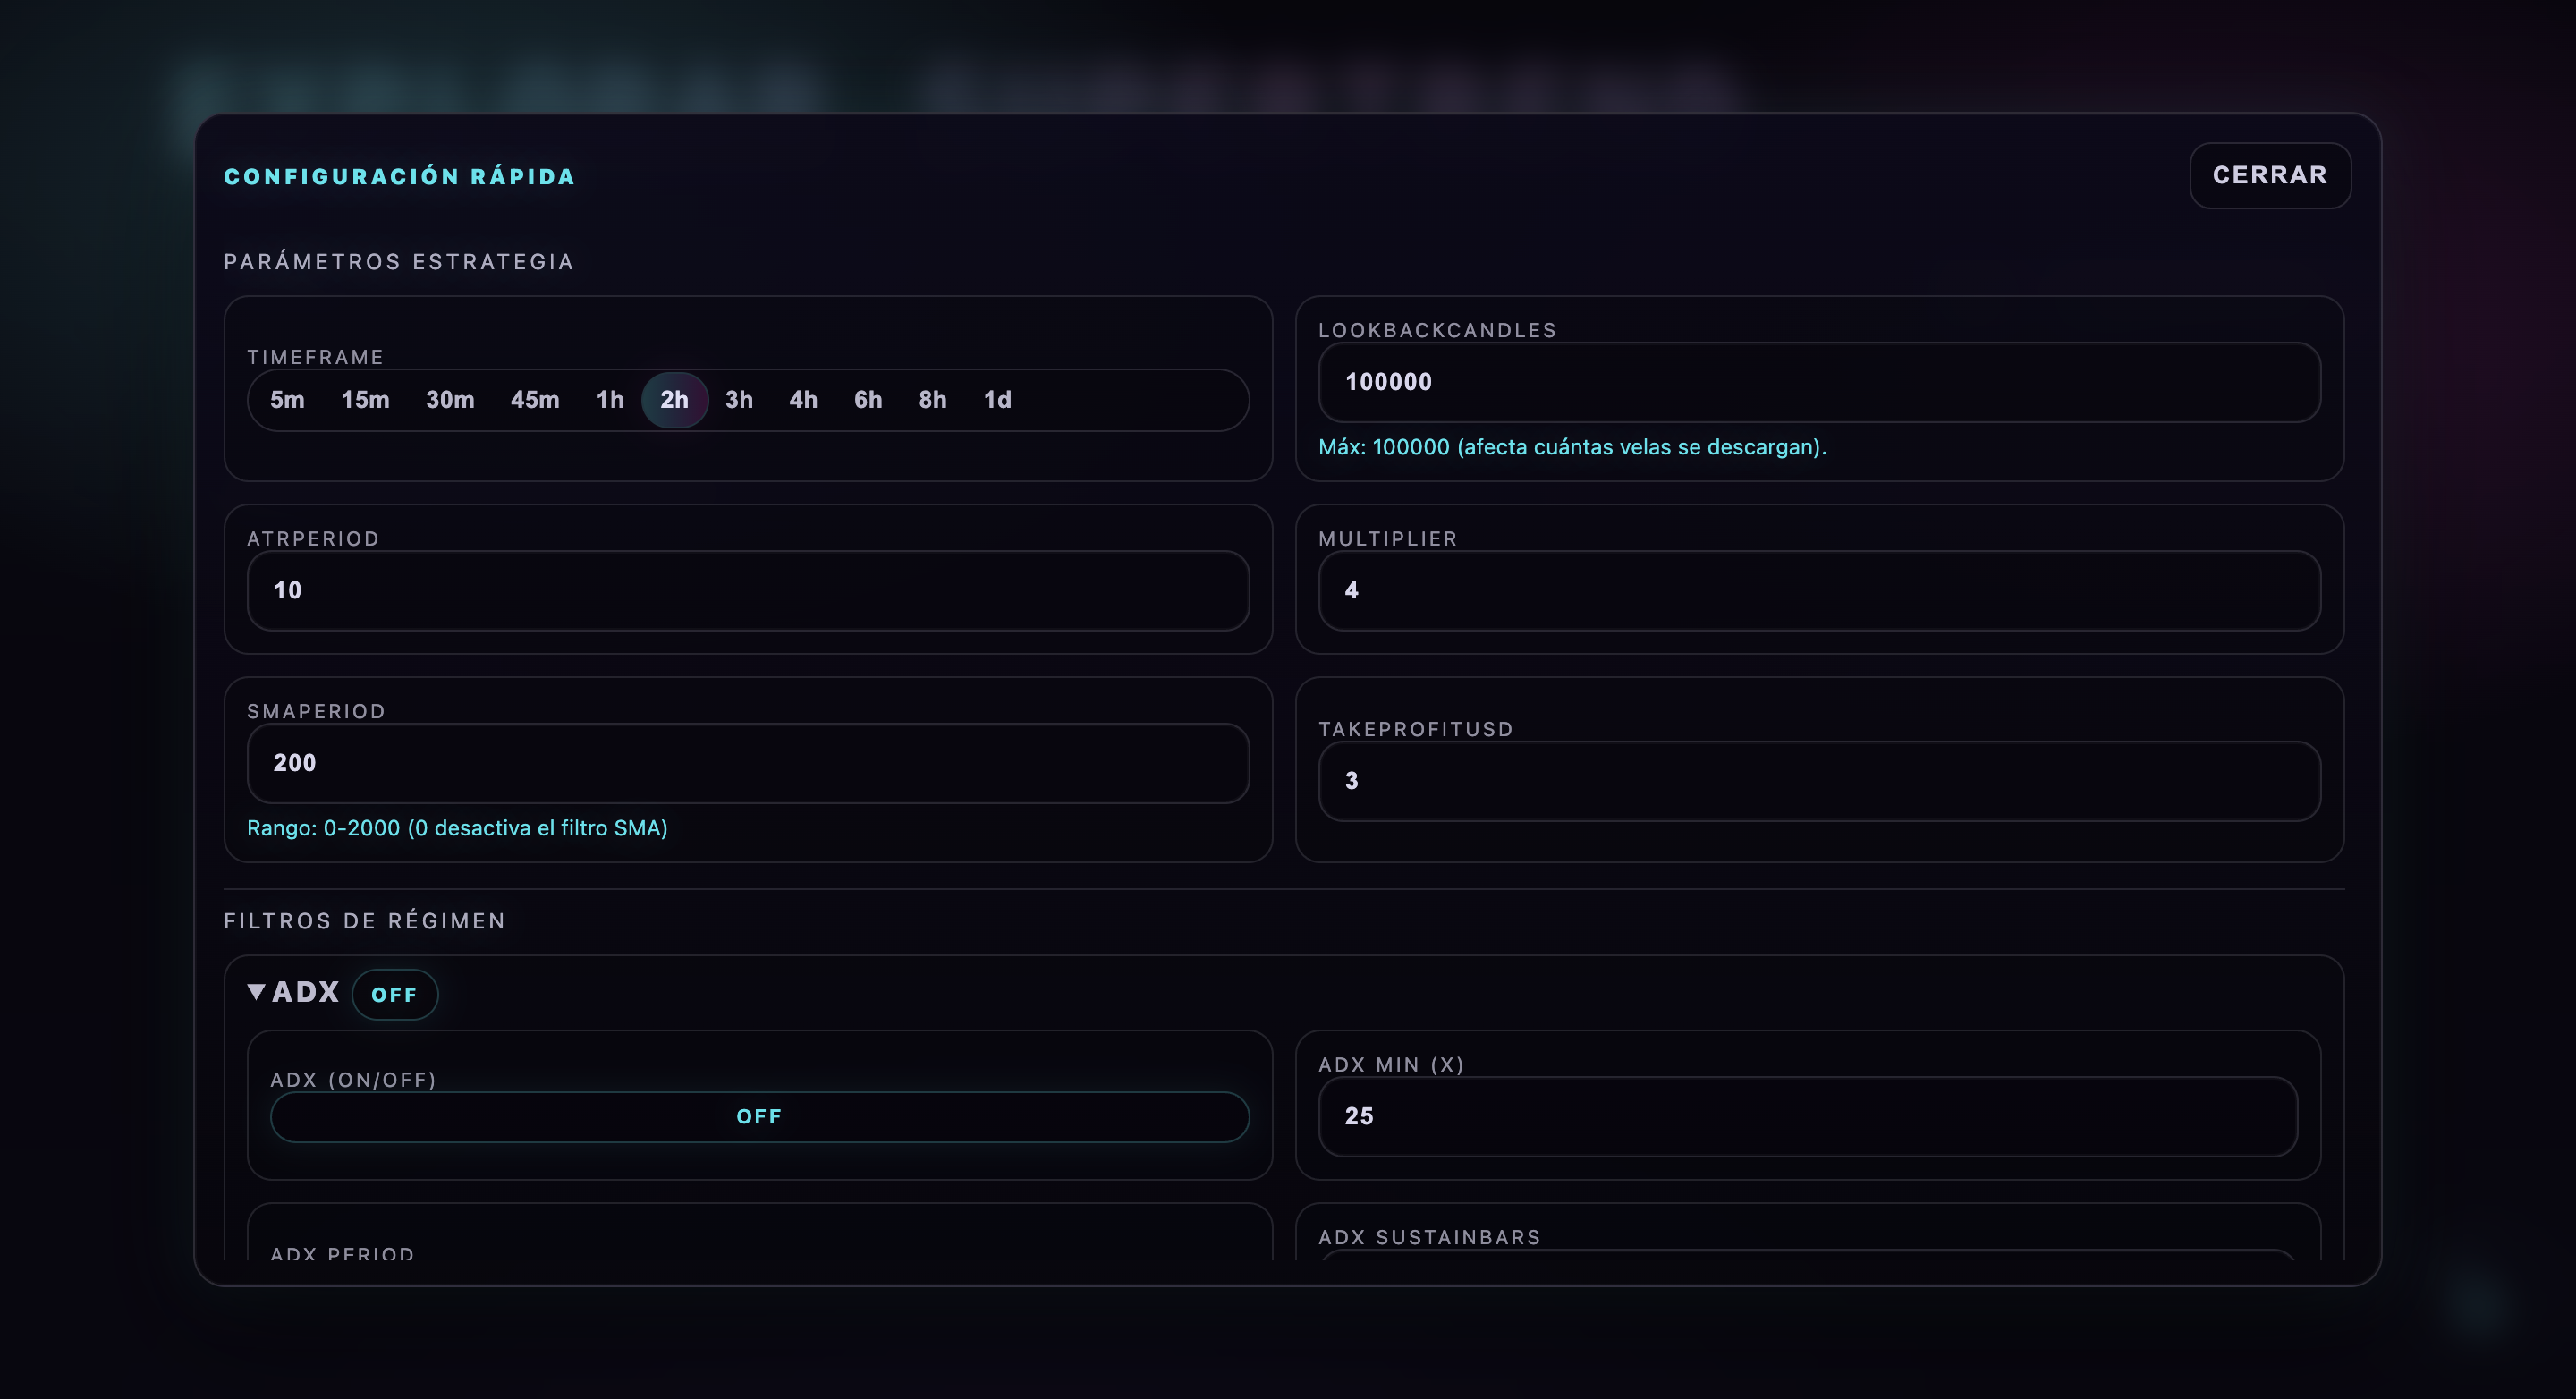This screenshot has height=1399, width=2576.
Task: Click the ATRPERIOD input showing 10
Action: pos(748,591)
